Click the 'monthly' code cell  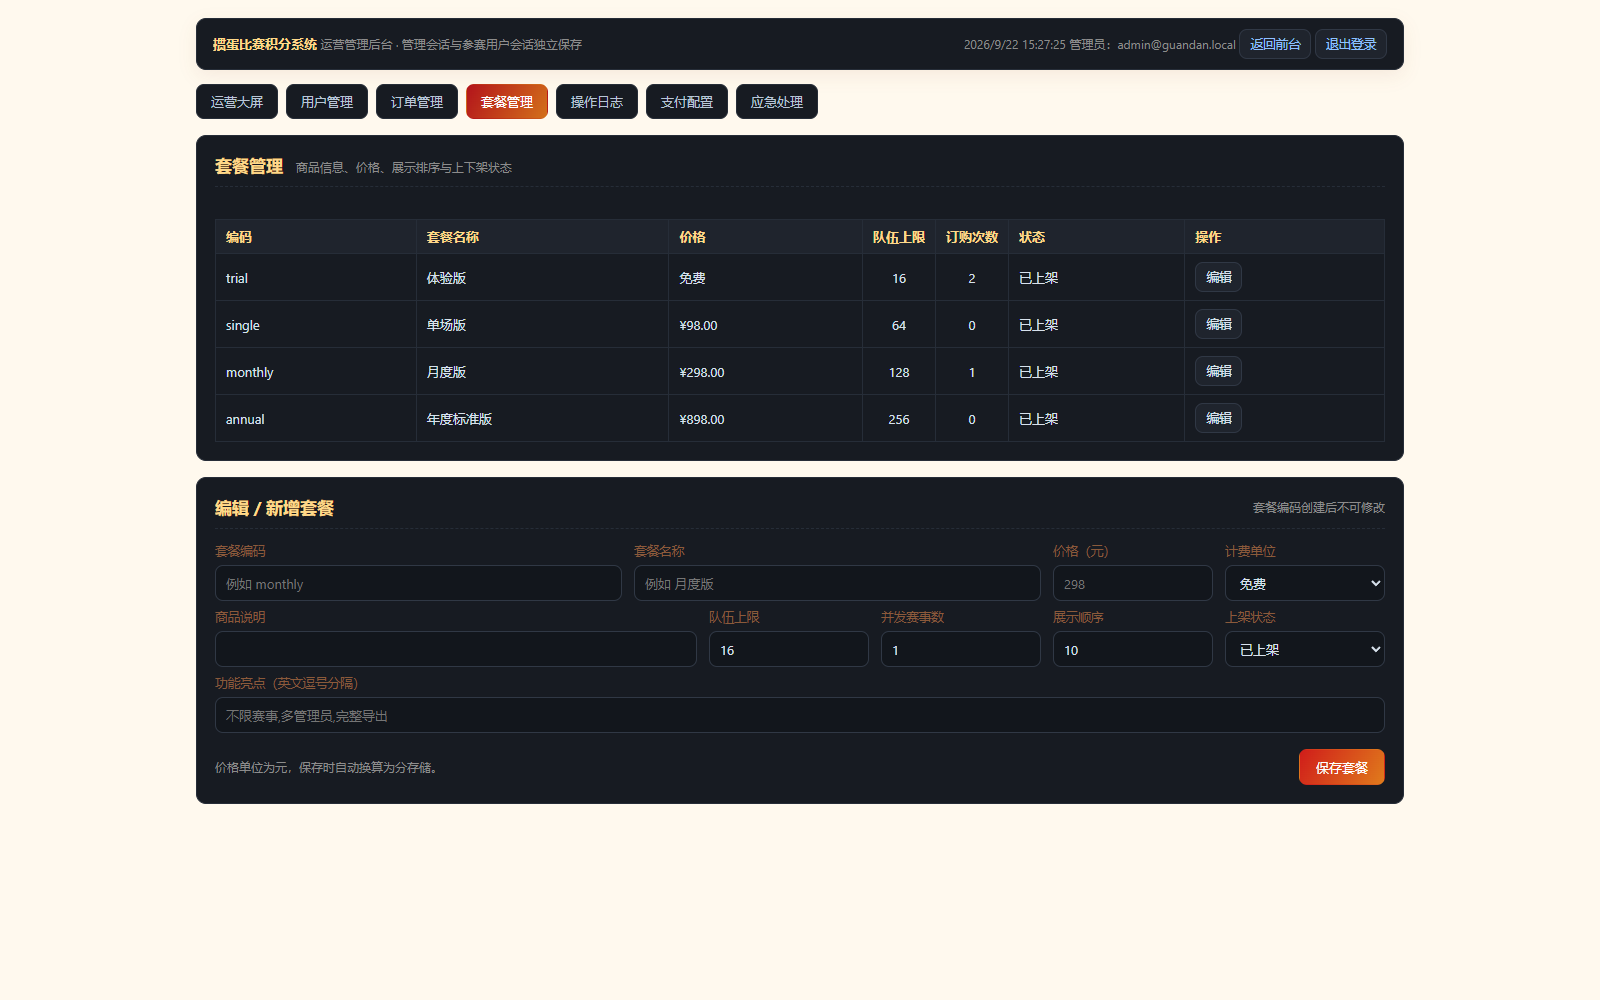[x=316, y=372]
